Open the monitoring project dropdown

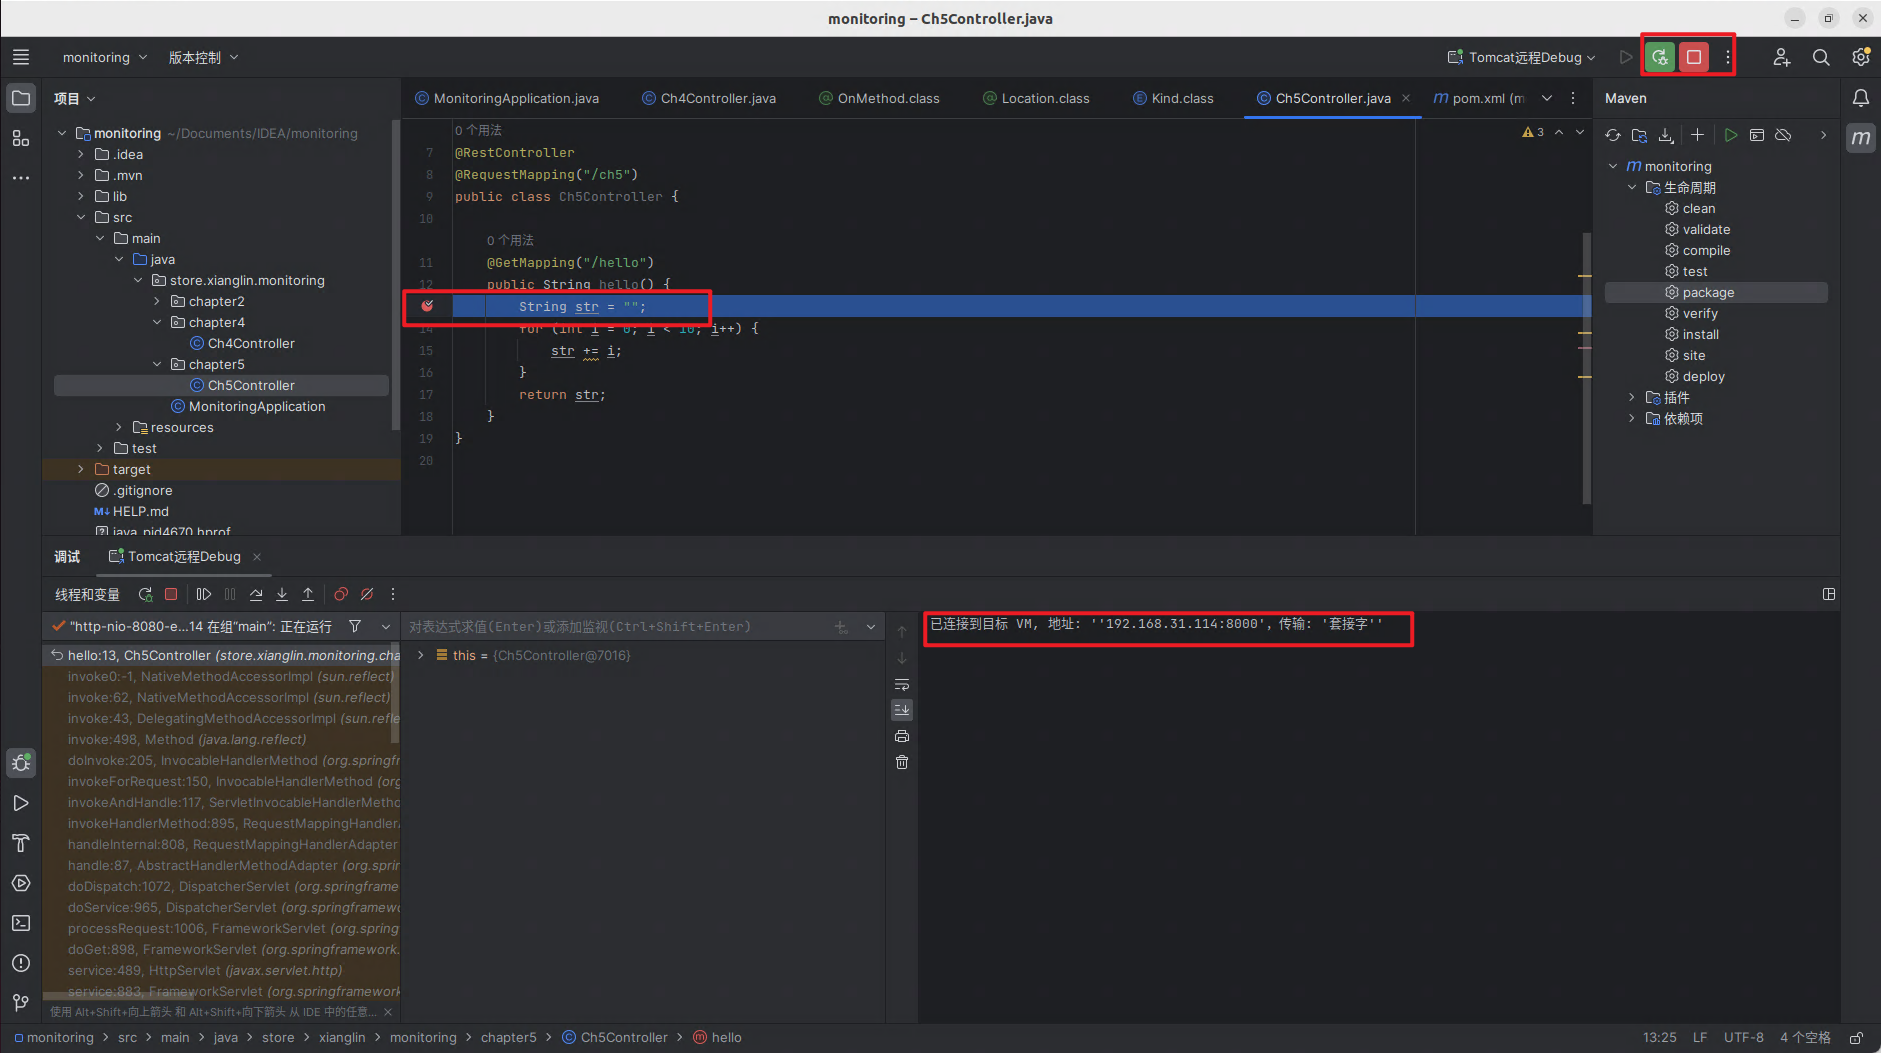(104, 57)
